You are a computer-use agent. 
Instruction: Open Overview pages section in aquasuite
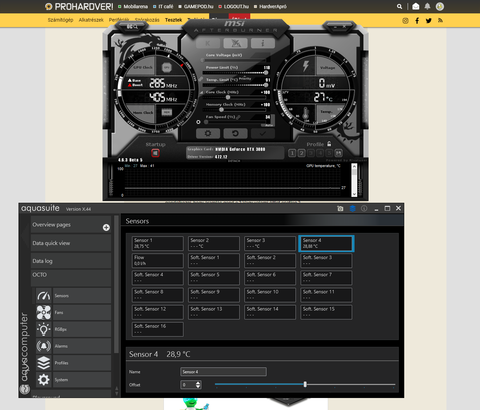click(x=71, y=225)
